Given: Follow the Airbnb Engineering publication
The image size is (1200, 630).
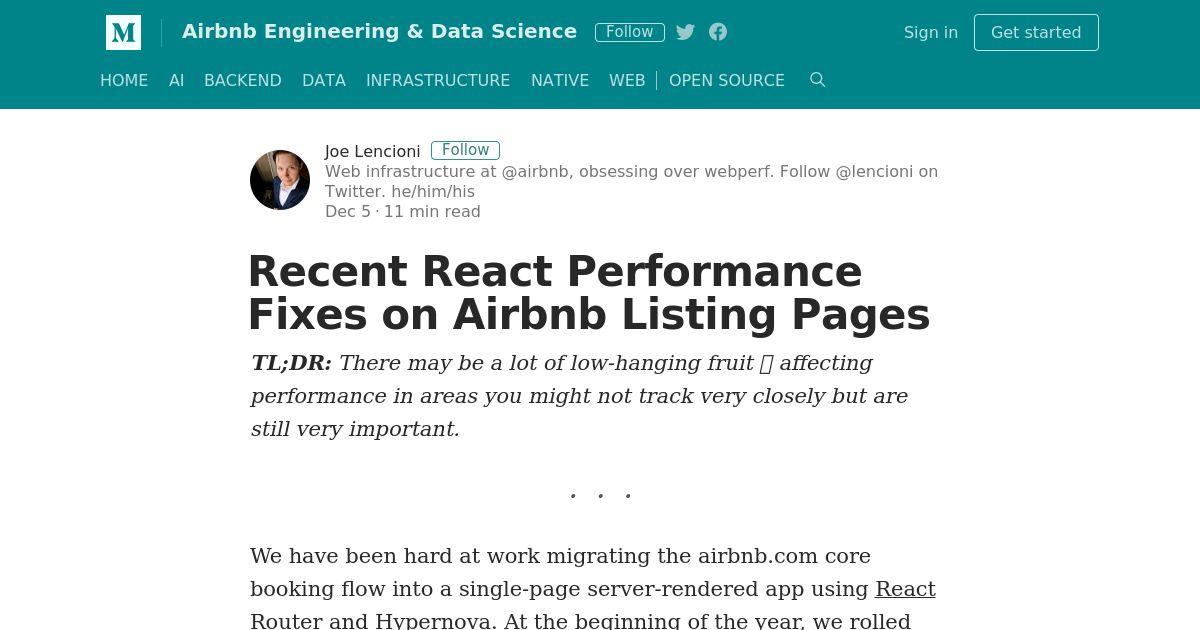Looking at the screenshot, I should (630, 32).
